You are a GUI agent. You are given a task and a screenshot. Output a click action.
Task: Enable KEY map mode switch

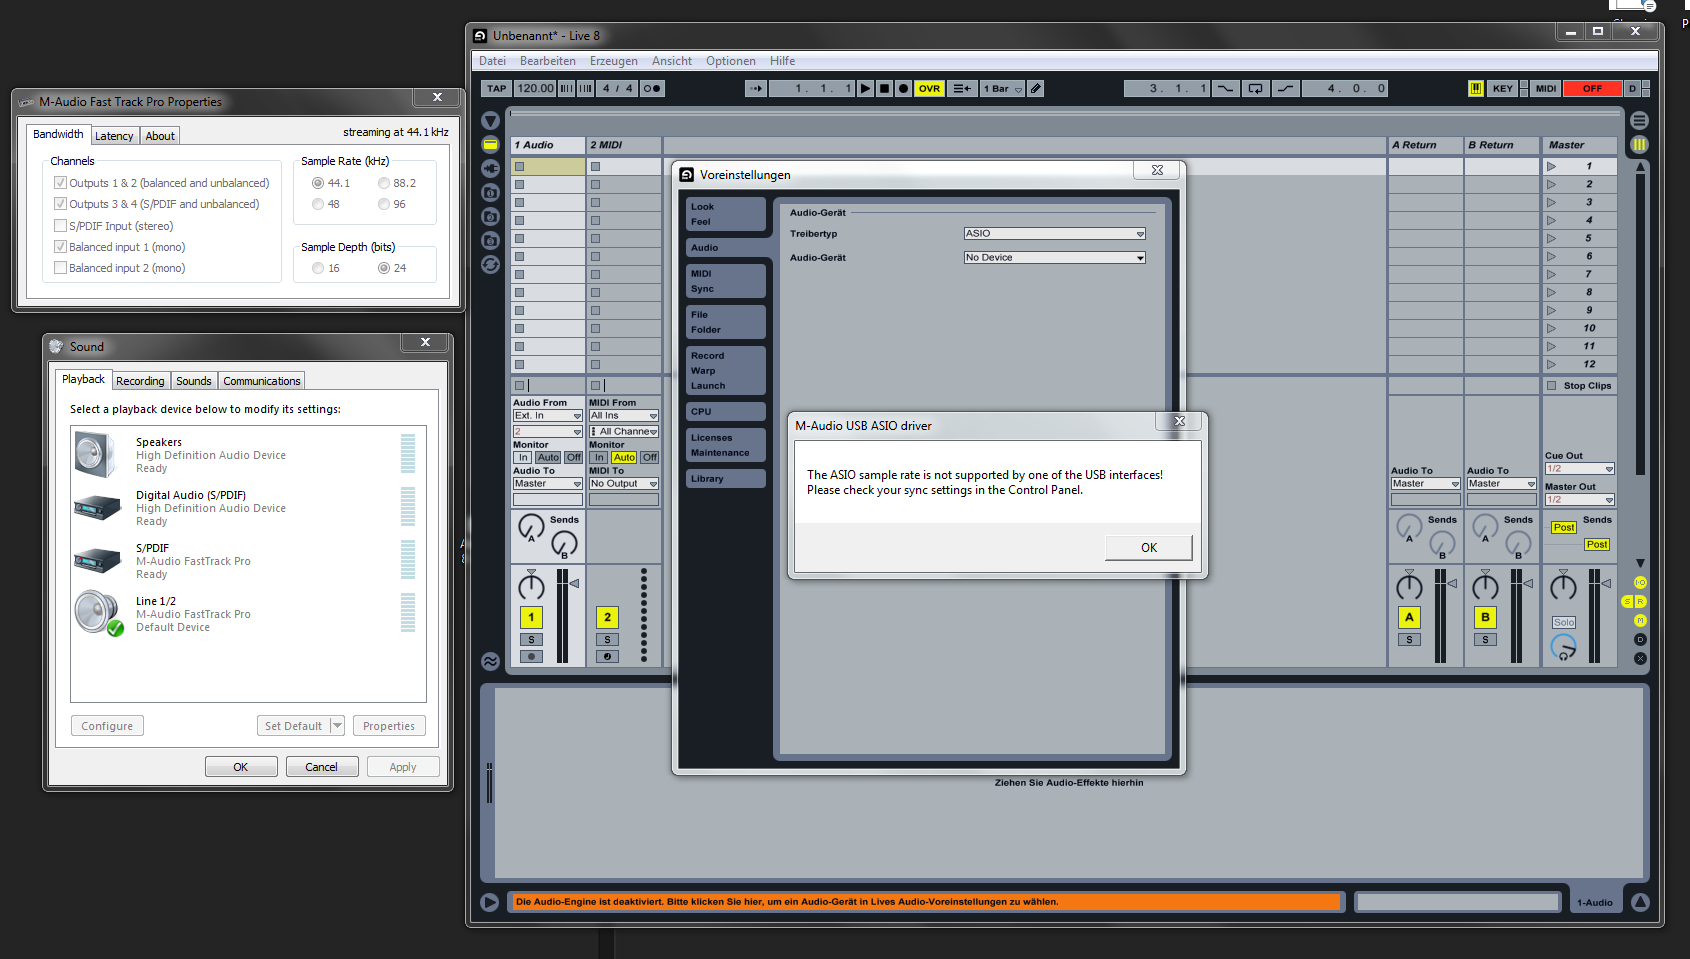click(1502, 89)
